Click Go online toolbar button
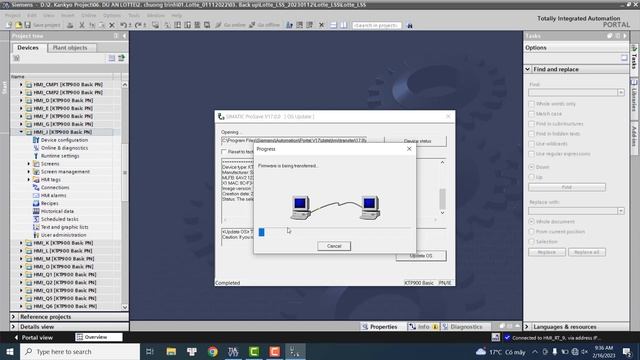Screen dimensions: 640x360 231,25
